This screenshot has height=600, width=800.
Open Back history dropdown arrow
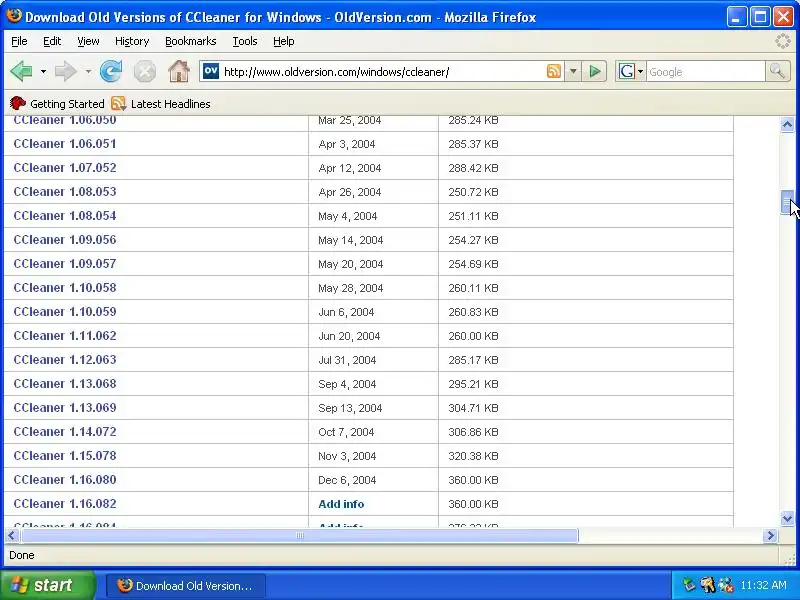coord(43,71)
